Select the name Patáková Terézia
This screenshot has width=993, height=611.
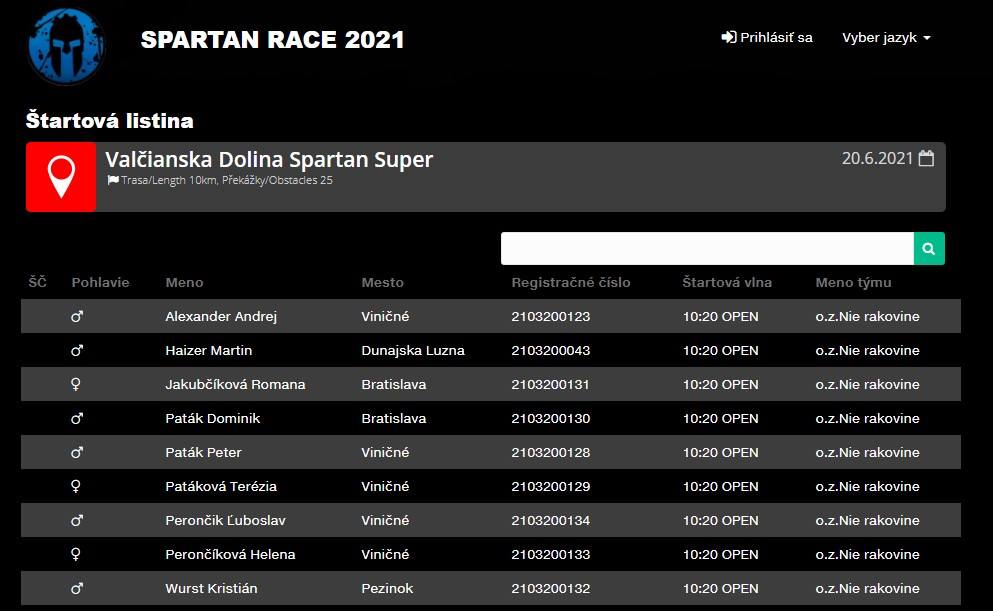coord(221,486)
